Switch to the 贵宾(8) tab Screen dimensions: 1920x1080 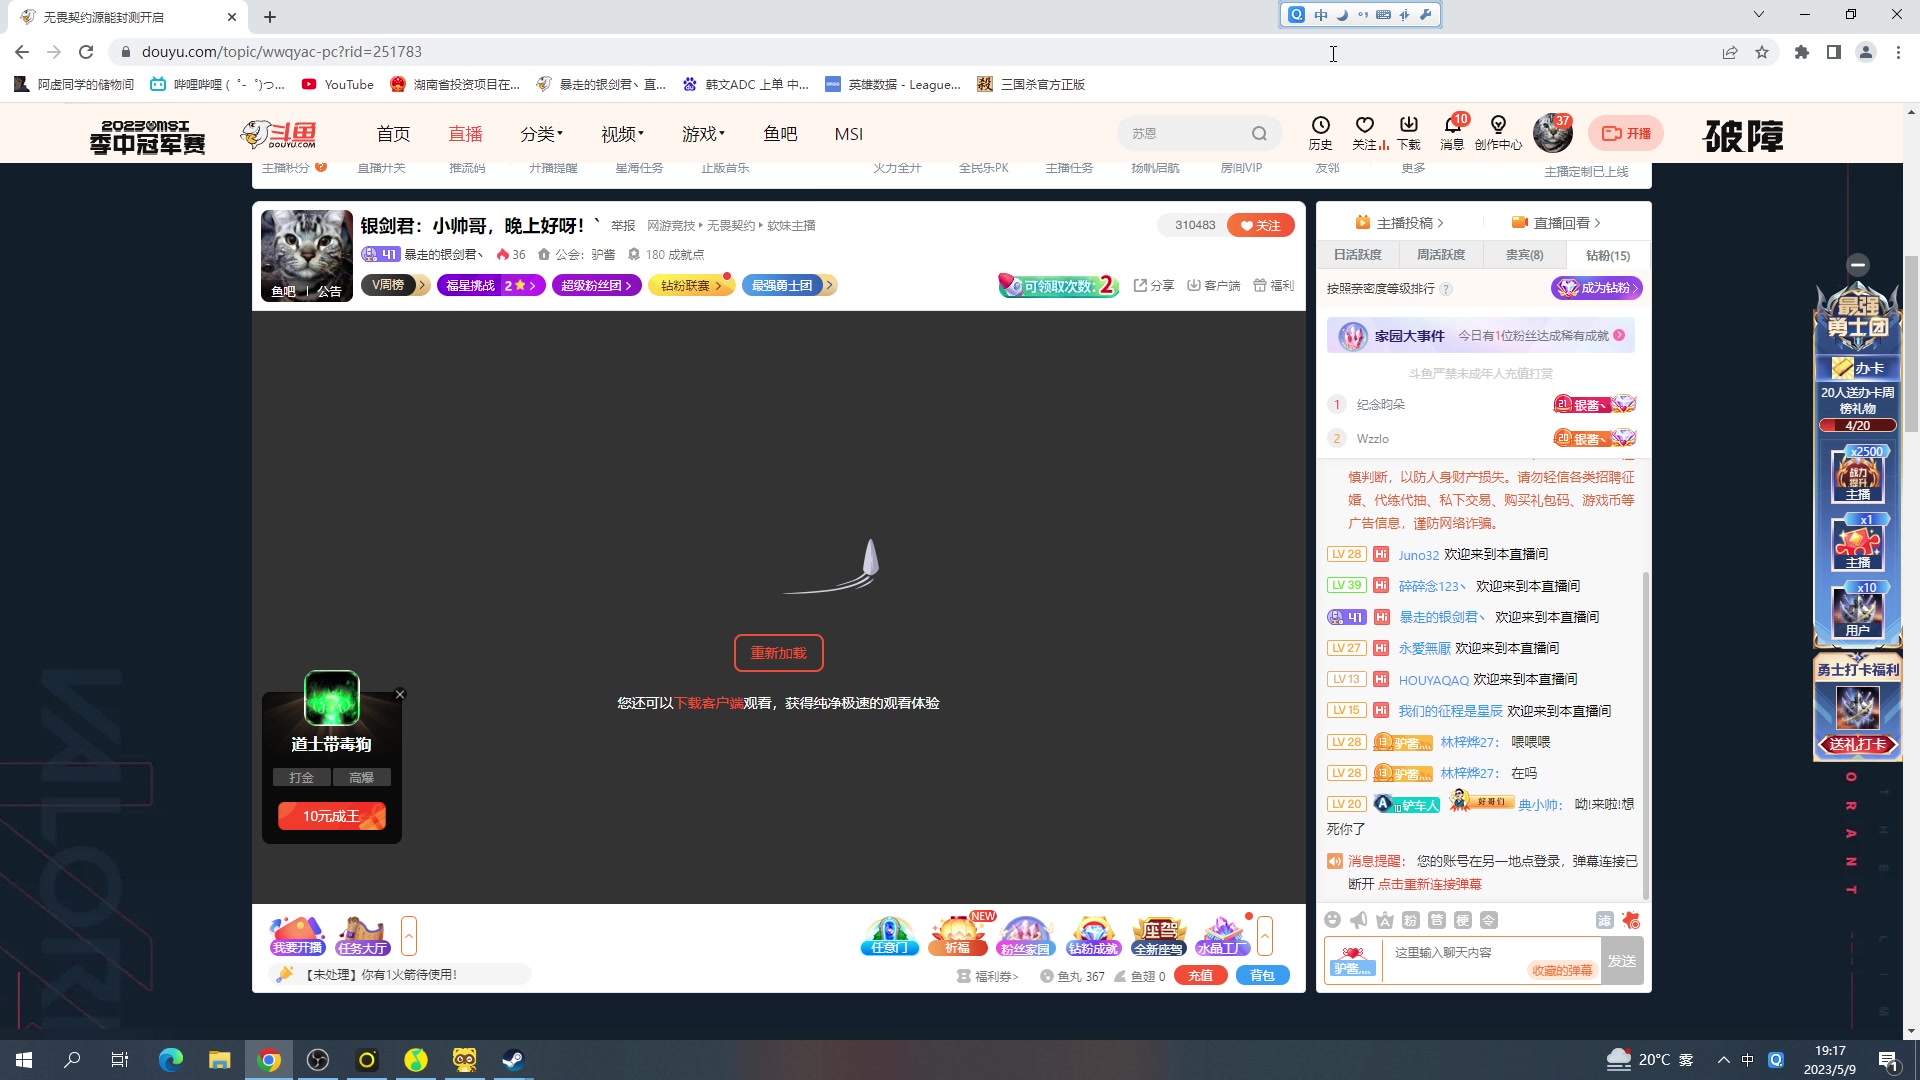point(1522,255)
